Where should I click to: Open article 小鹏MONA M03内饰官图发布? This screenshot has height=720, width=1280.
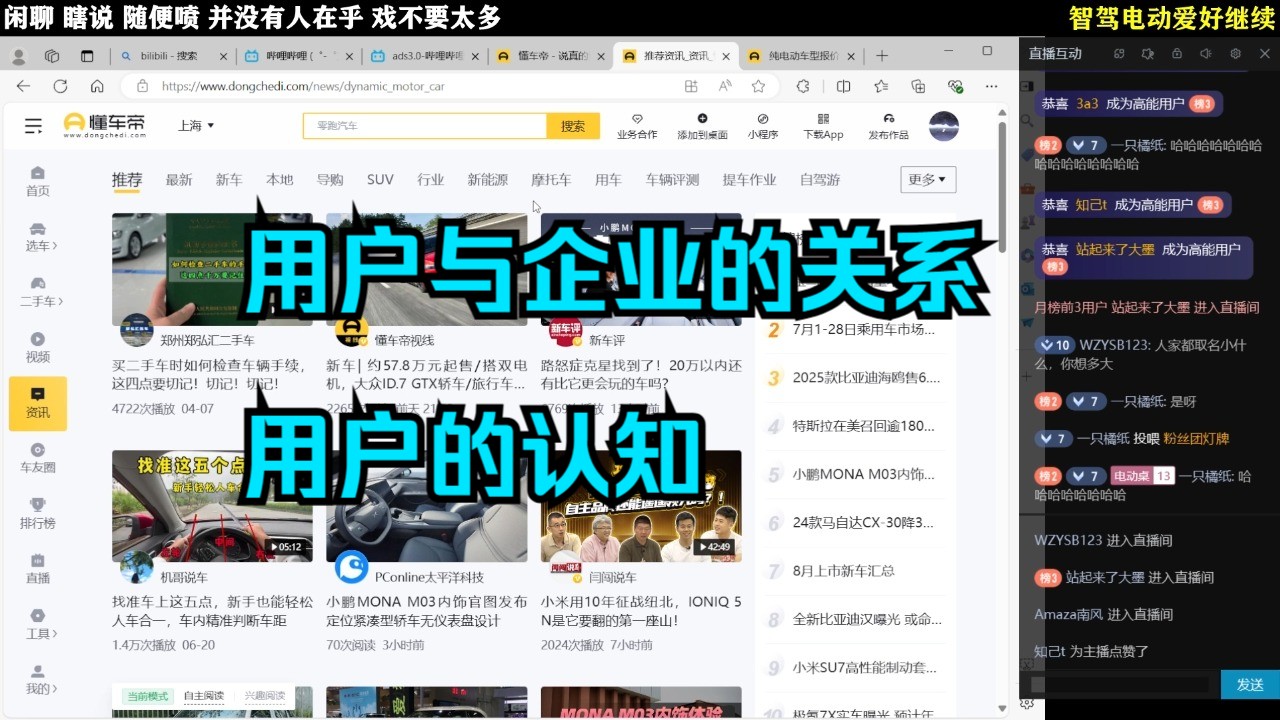[x=427, y=611]
